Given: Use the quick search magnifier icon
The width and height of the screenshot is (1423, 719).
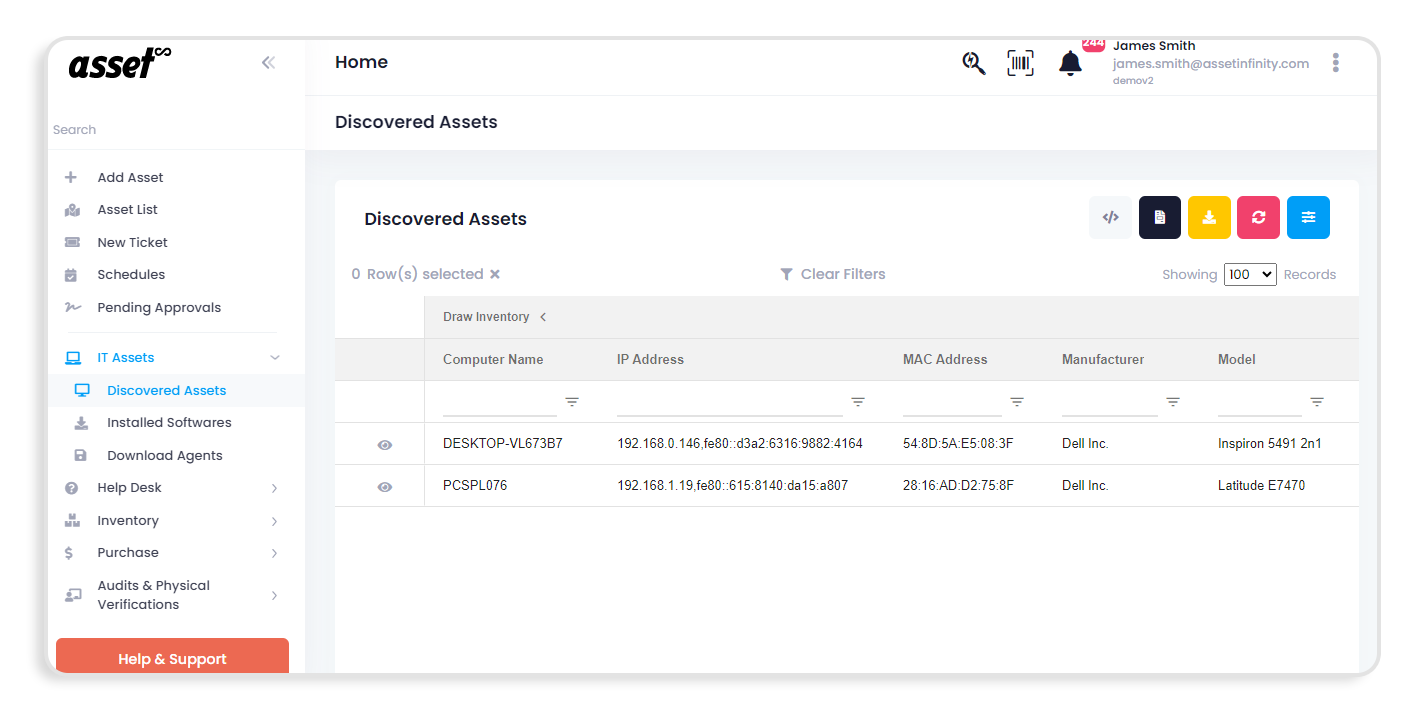Looking at the screenshot, I should [x=972, y=62].
